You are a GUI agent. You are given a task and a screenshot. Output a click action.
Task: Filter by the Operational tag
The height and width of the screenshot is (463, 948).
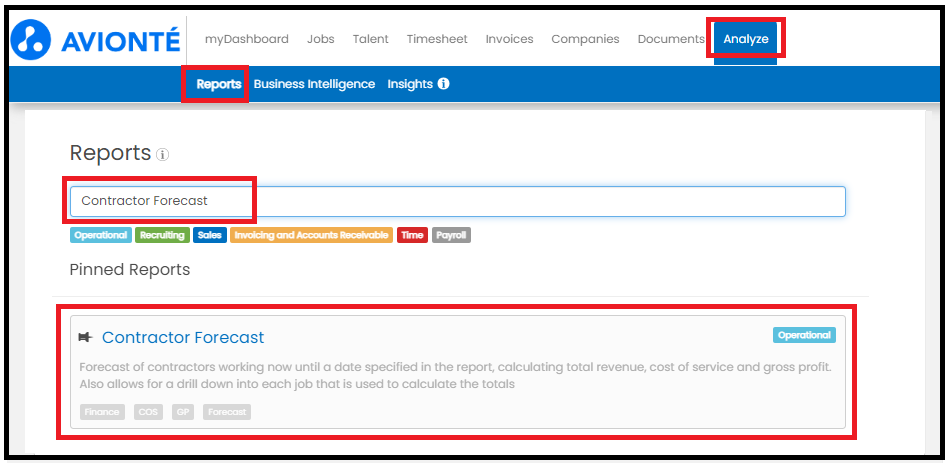tap(101, 235)
